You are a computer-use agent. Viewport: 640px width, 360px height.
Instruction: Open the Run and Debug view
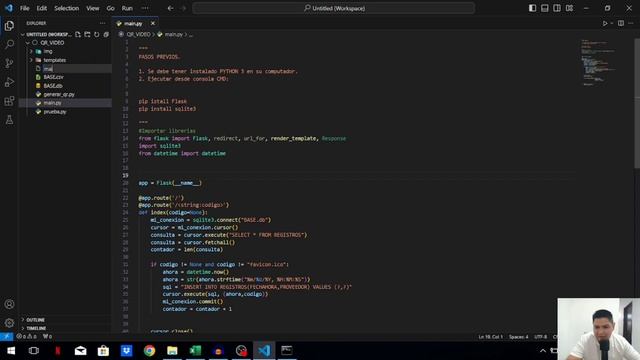point(9,82)
